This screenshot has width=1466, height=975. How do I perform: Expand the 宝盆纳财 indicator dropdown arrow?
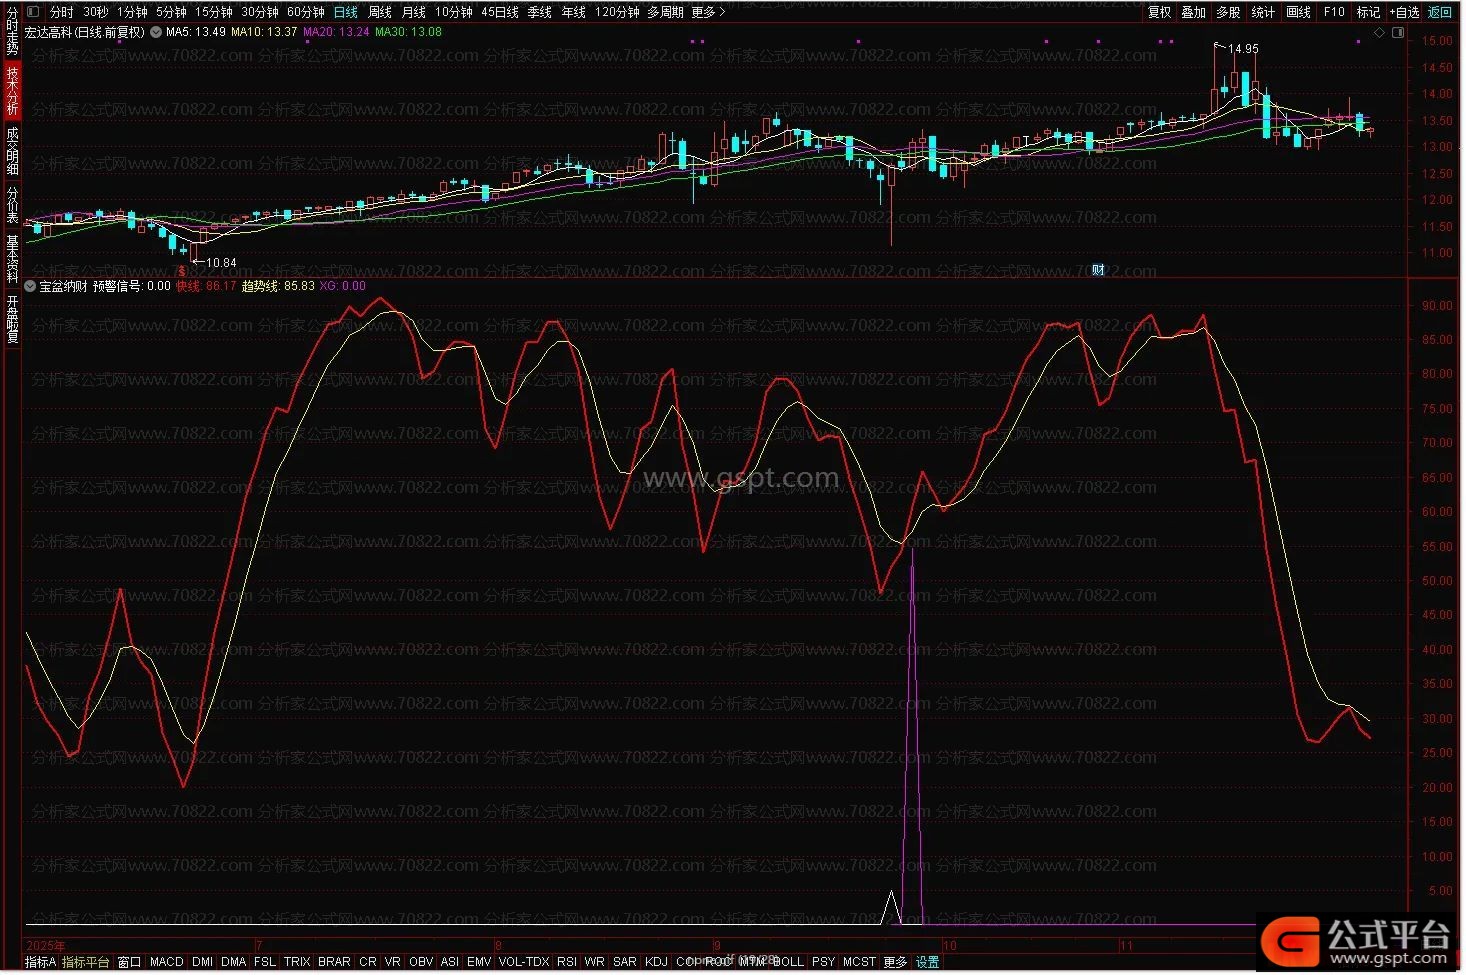(x=31, y=286)
